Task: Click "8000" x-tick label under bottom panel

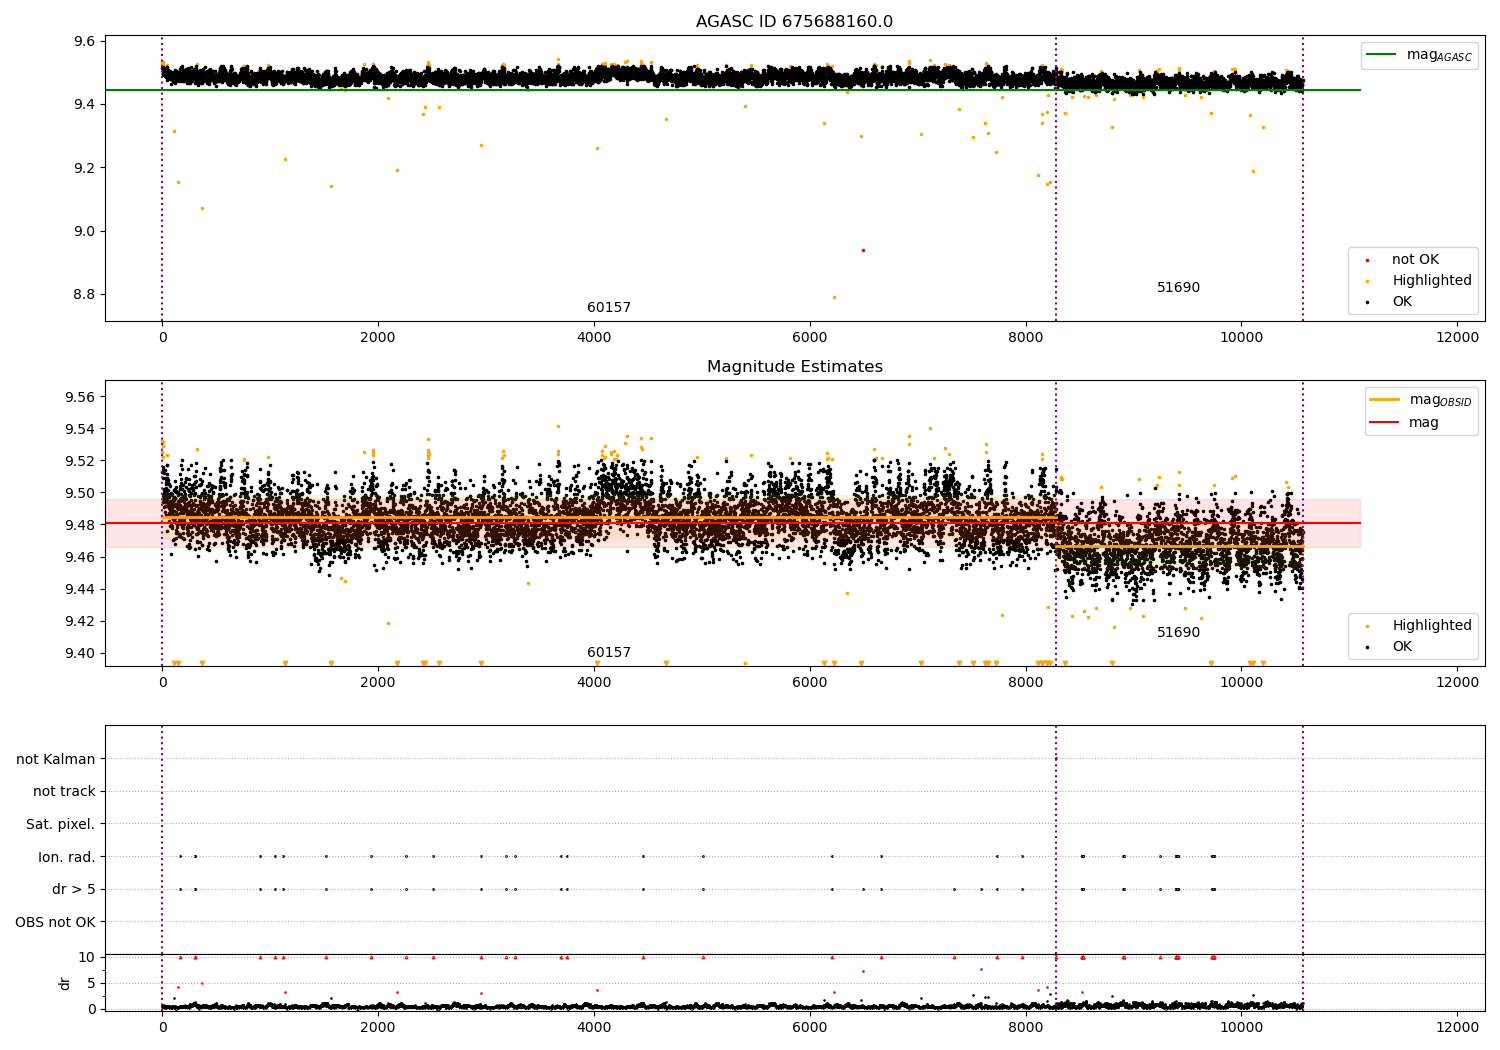Action: click(x=1026, y=1028)
